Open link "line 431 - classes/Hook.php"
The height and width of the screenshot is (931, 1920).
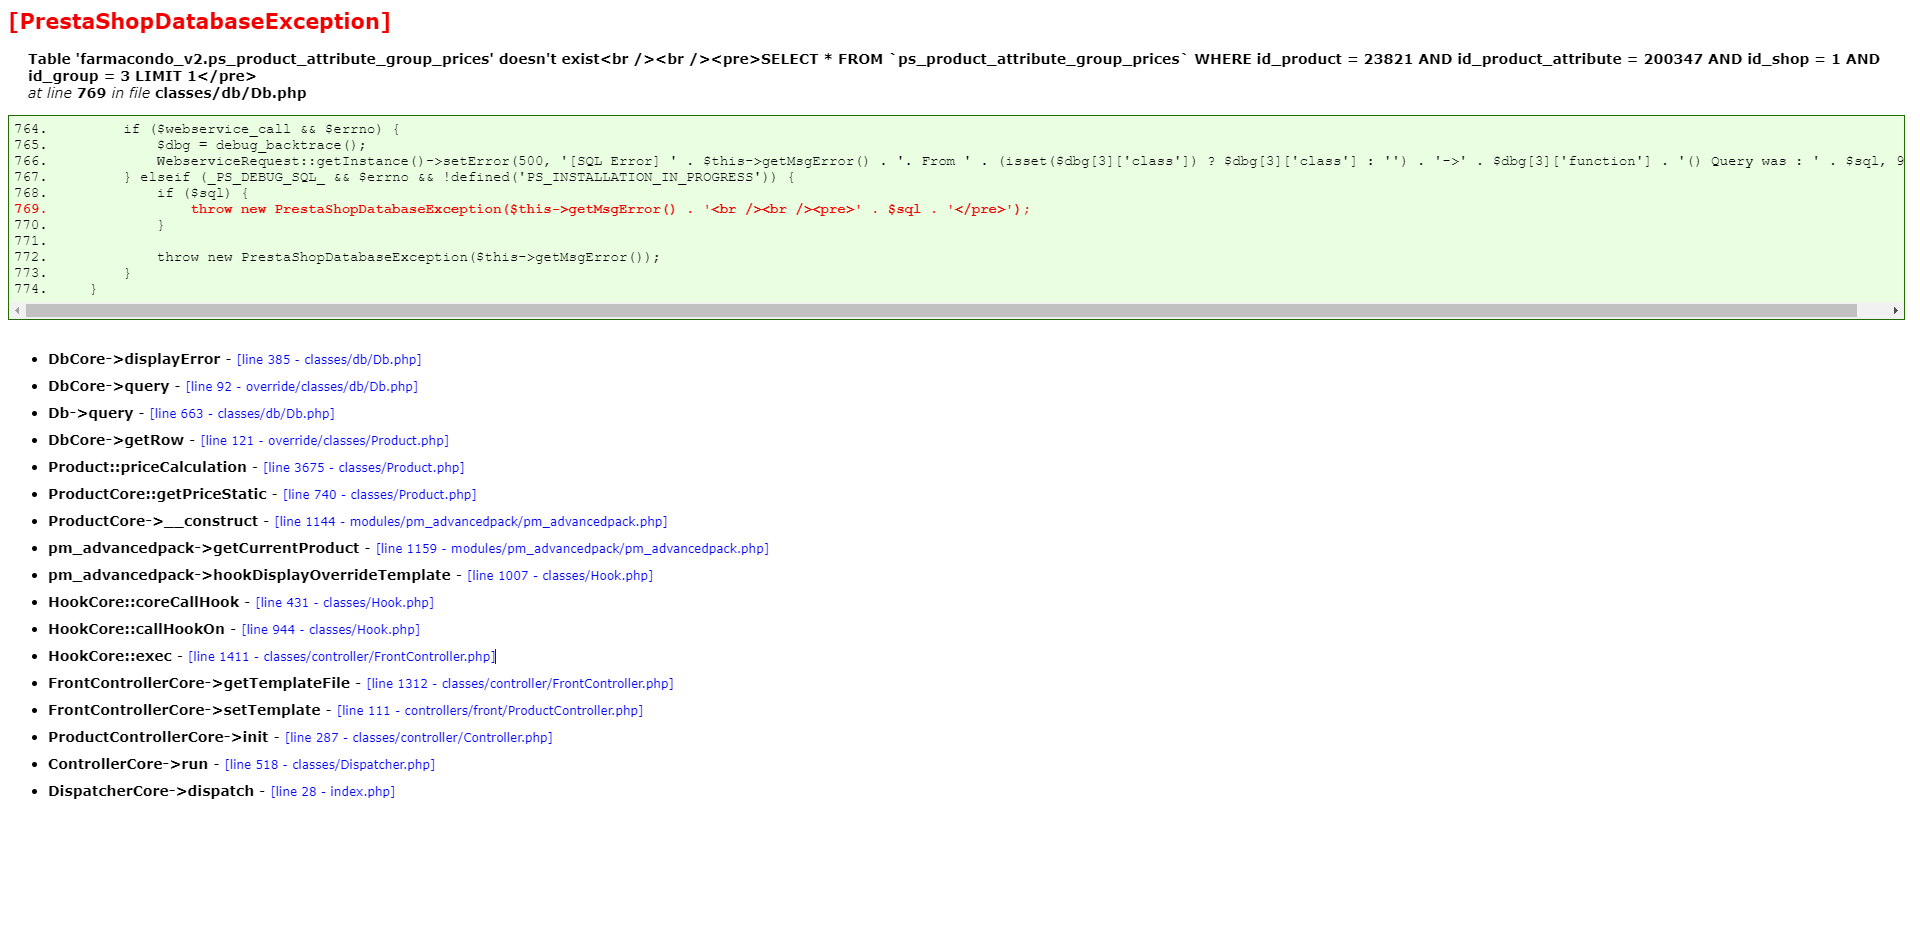click(345, 603)
